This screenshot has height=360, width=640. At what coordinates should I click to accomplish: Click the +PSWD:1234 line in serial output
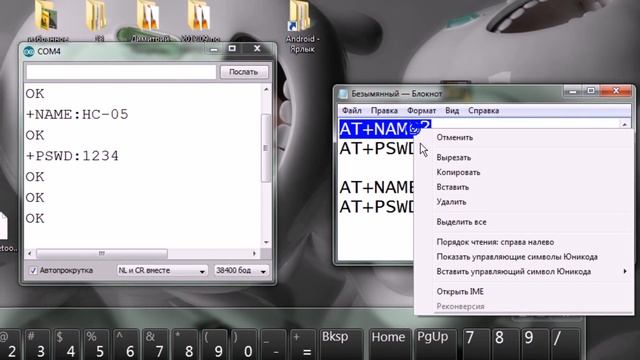click(x=72, y=156)
